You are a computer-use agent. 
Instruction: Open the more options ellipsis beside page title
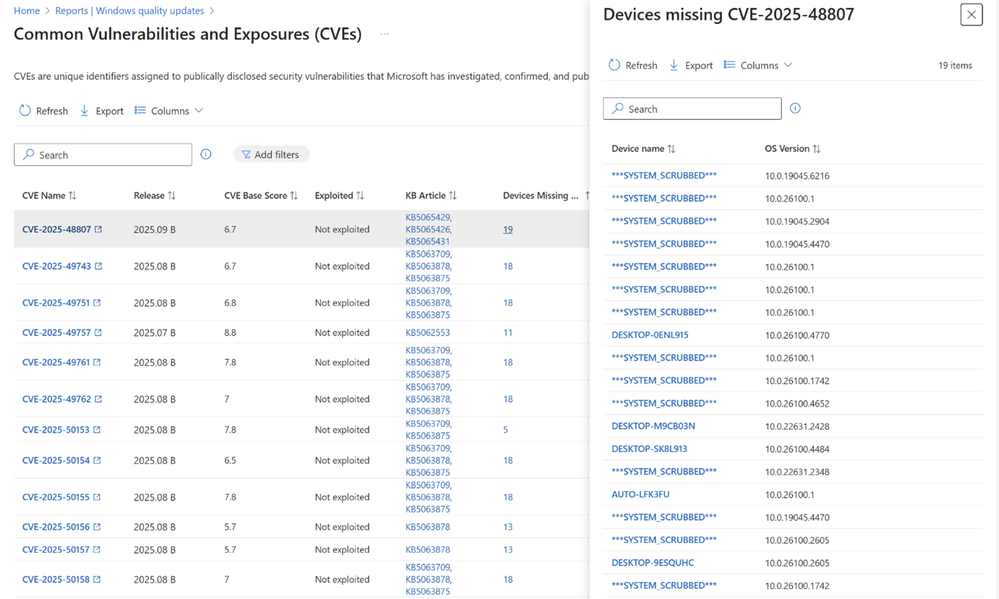[x=384, y=34]
